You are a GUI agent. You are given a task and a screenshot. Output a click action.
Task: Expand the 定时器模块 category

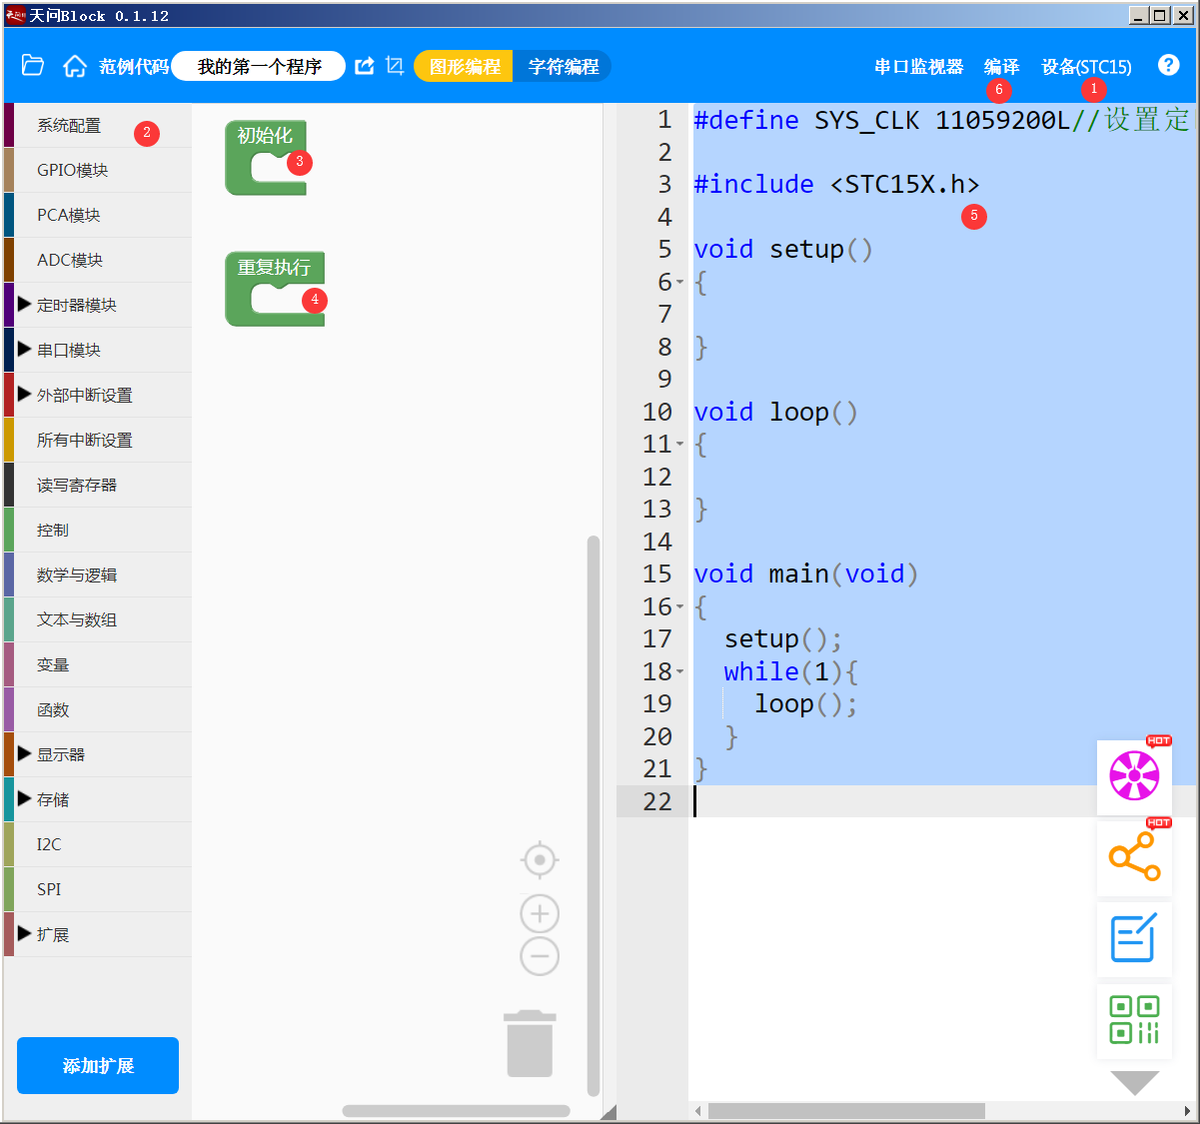pos(24,304)
